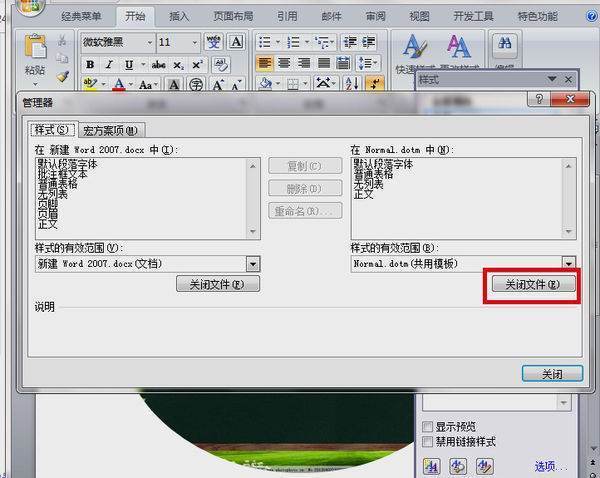This screenshot has width=600, height=478.
Task: Open the Normal.dotm scope dropdown
Action: pos(569,264)
